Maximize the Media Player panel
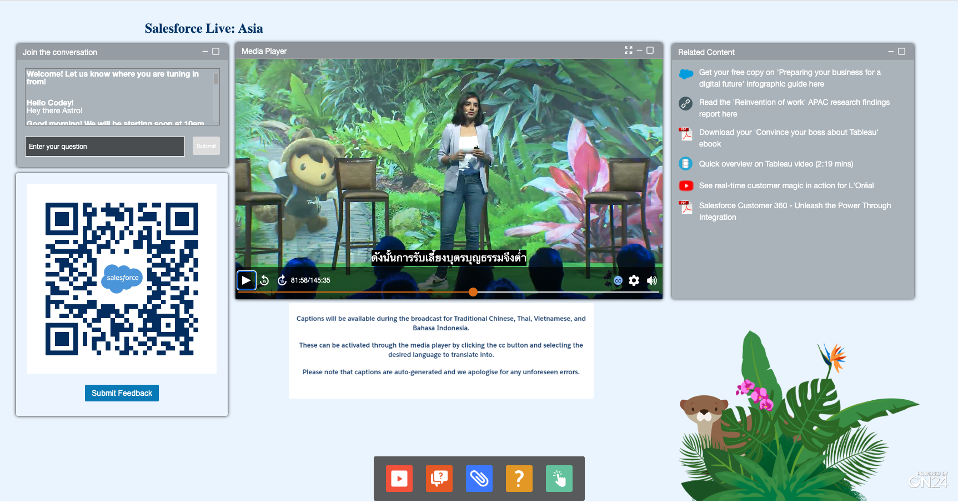Image resolution: width=958 pixels, height=503 pixels. [650, 51]
